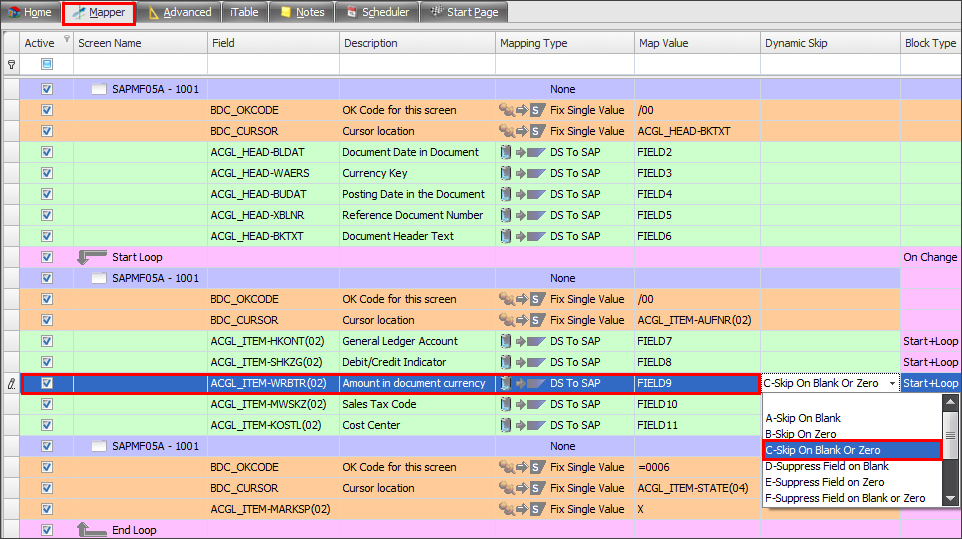Click the dropdown list scrollbar thumb
Screen dimensions: 962x539
(x=950, y=435)
